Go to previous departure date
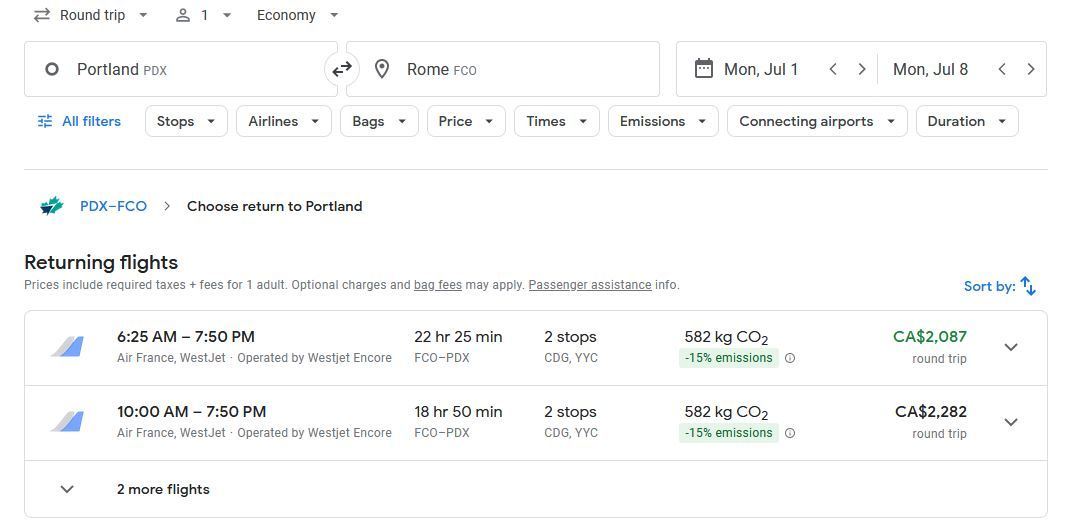Image resolution: width=1065 pixels, height=531 pixels. tap(833, 69)
